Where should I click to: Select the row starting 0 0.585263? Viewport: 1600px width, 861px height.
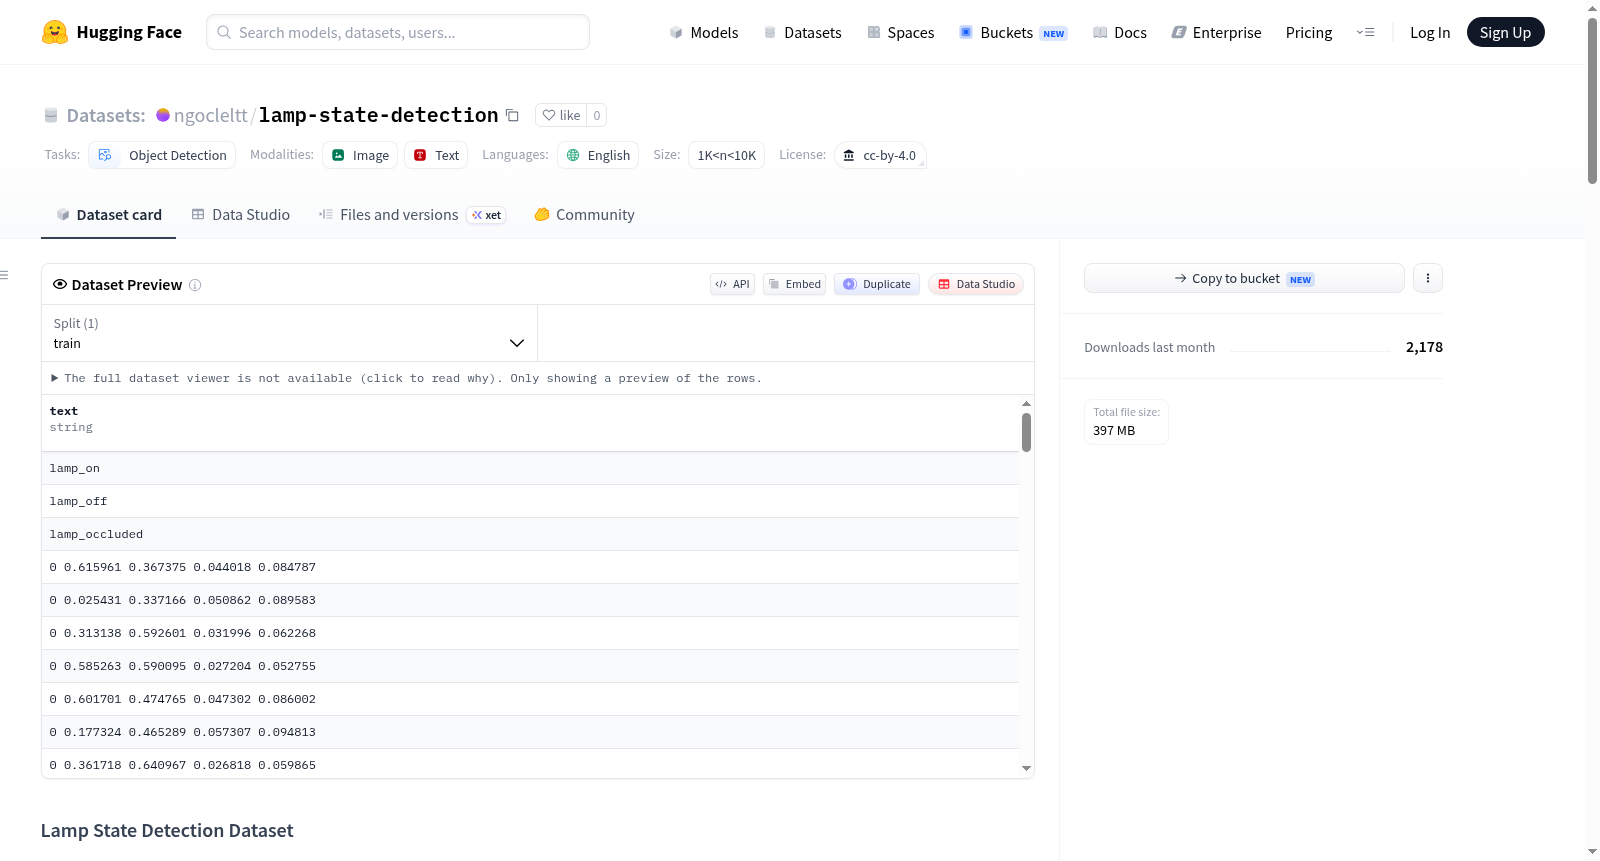[530, 666]
